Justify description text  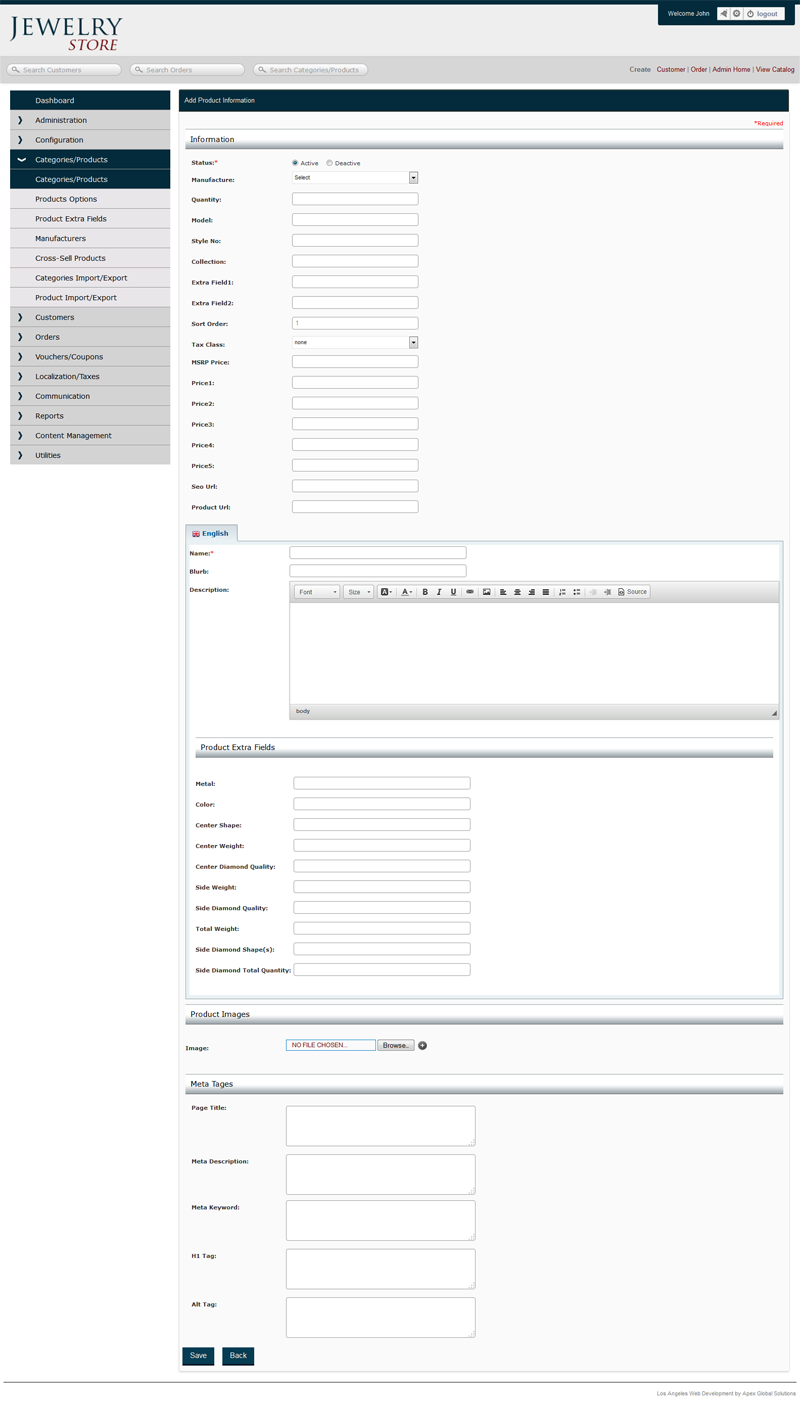[x=545, y=592]
